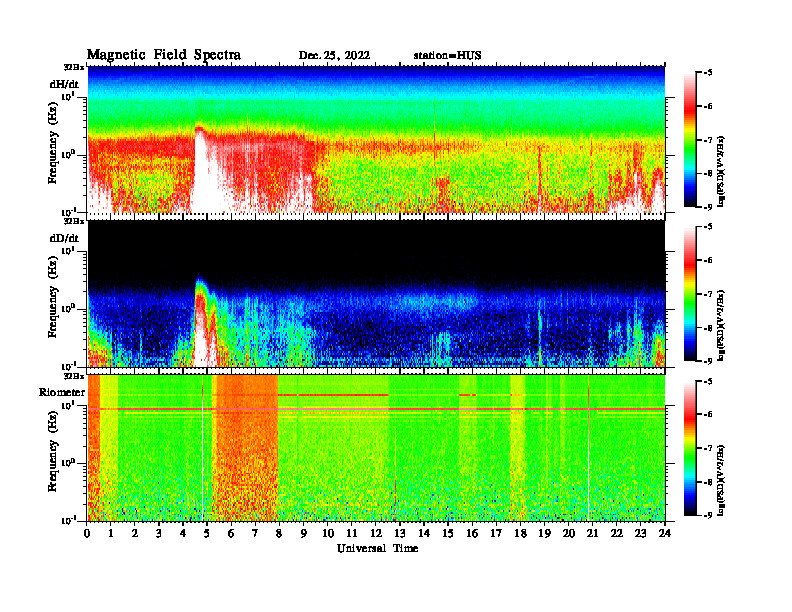Click the '-5' label on top color scale
Viewport: 792px width, 612px height.
click(x=706, y=73)
